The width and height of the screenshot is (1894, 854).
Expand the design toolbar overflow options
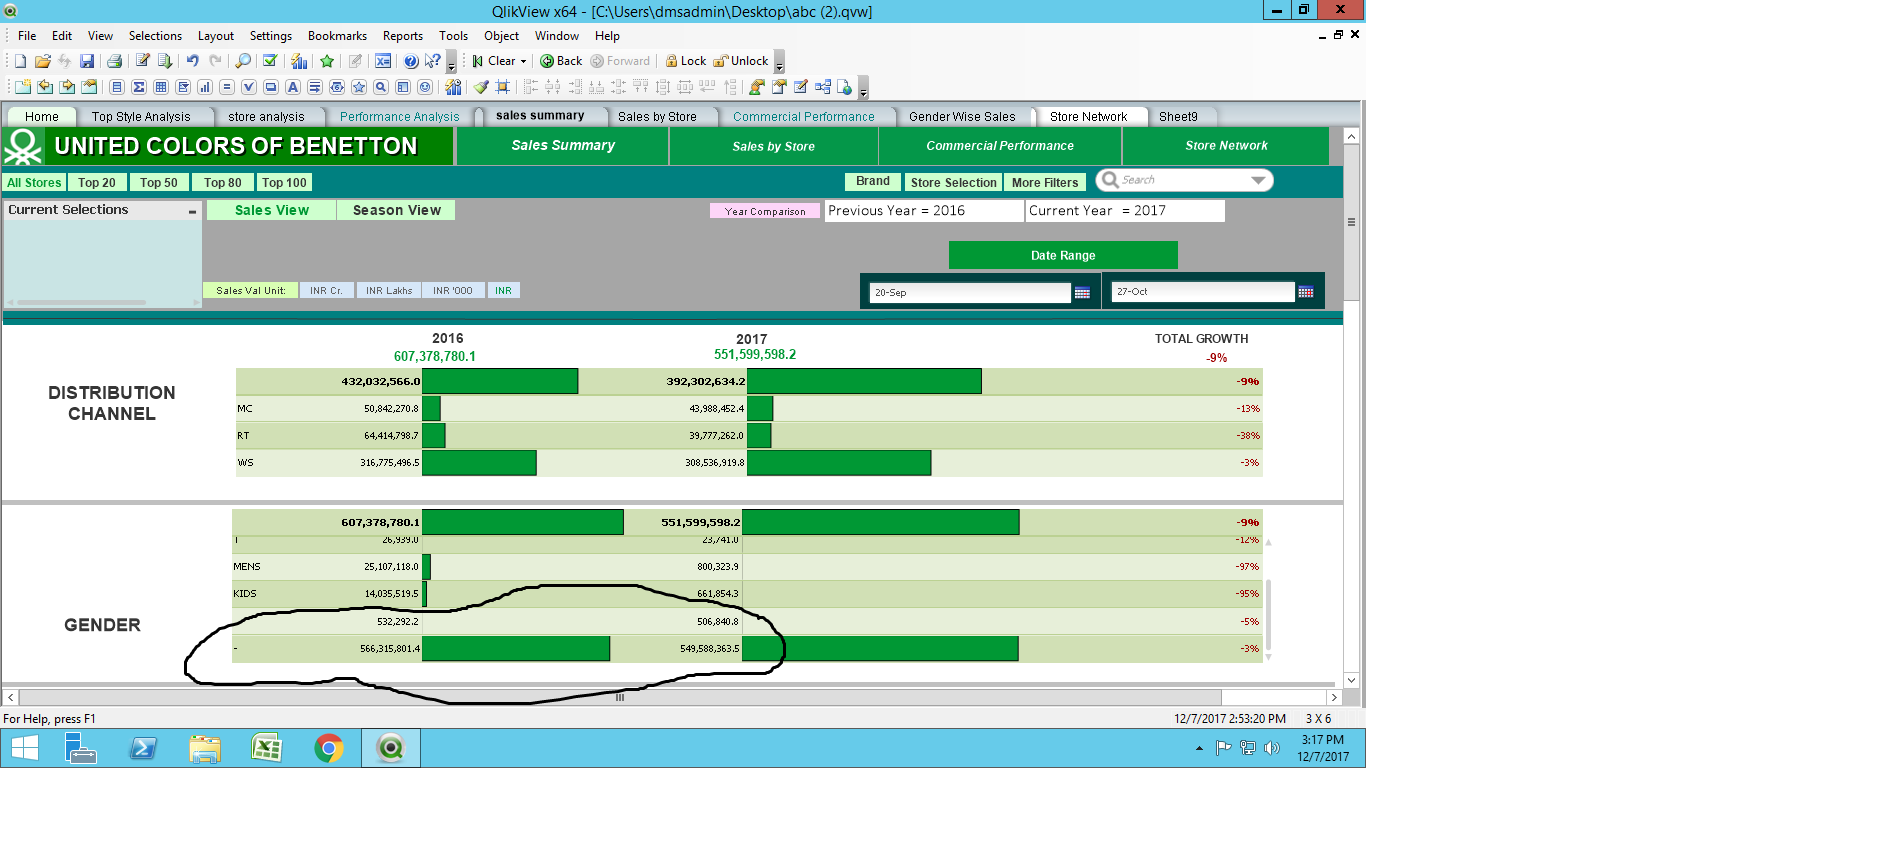[863, 88]
